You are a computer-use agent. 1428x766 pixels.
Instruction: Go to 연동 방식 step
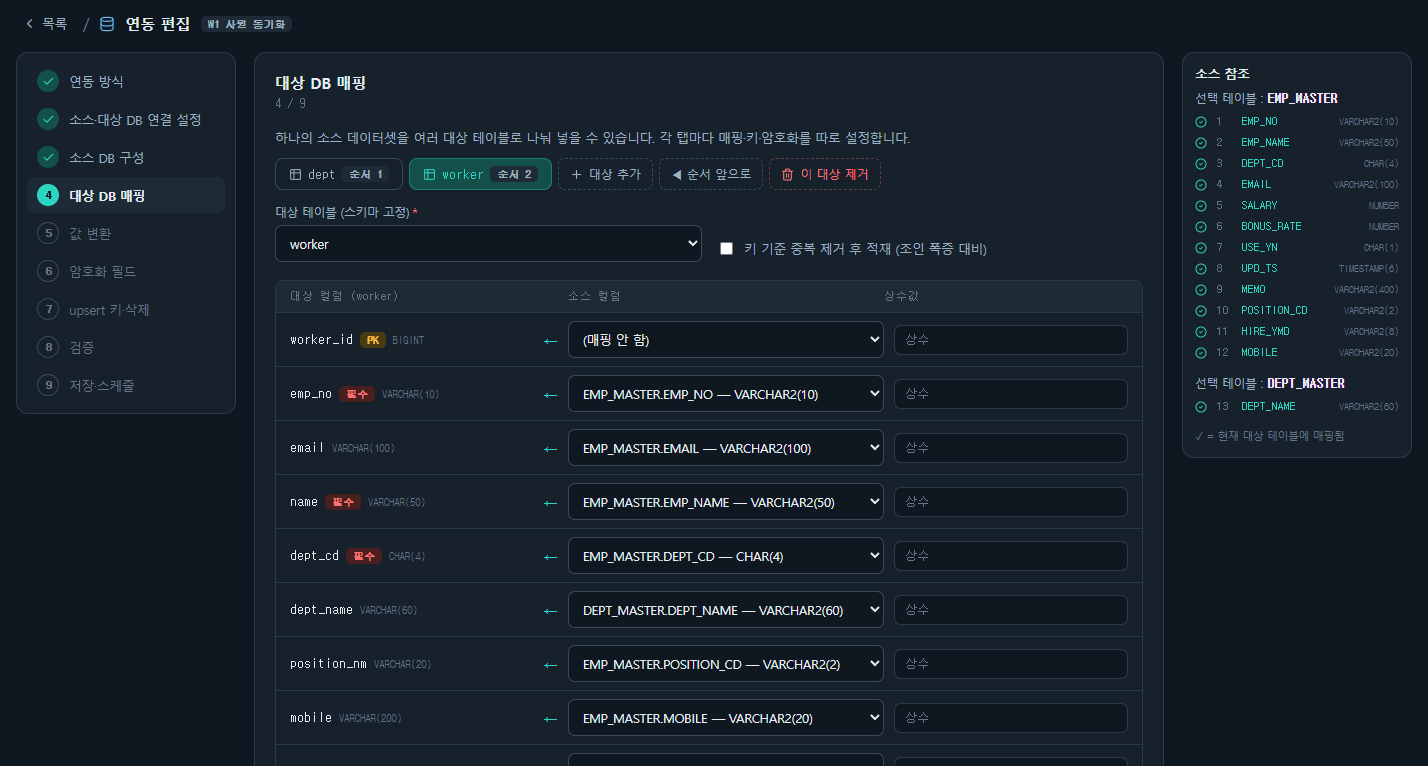click(x=126, y=81)
